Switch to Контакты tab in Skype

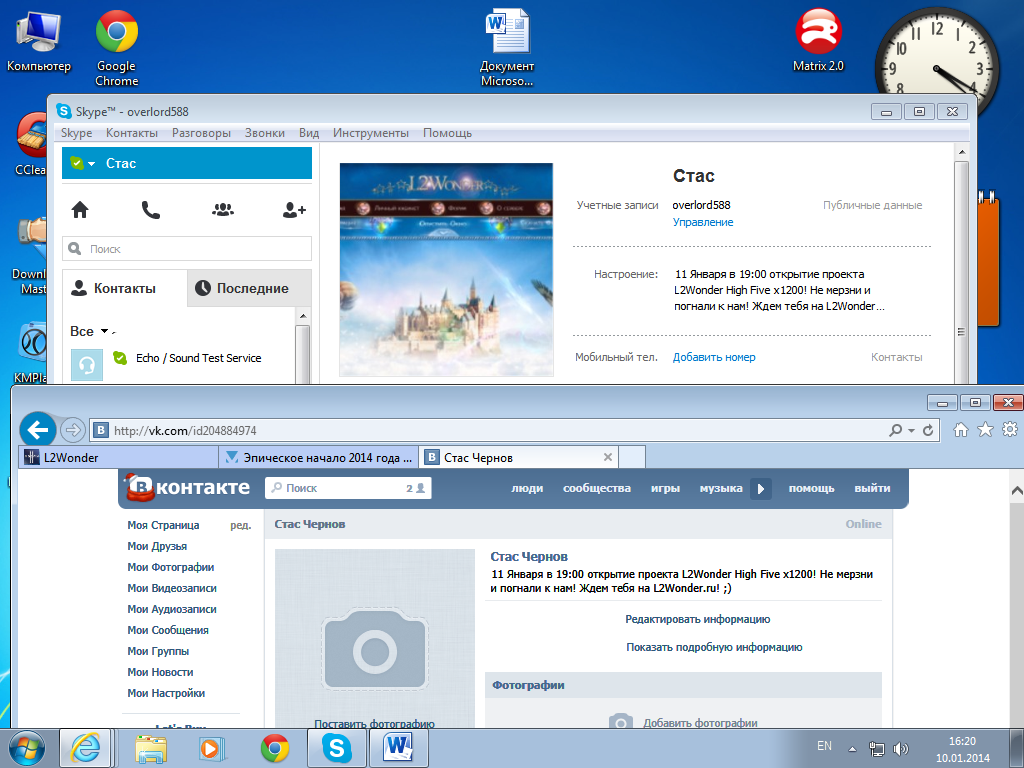pos(124,288)
